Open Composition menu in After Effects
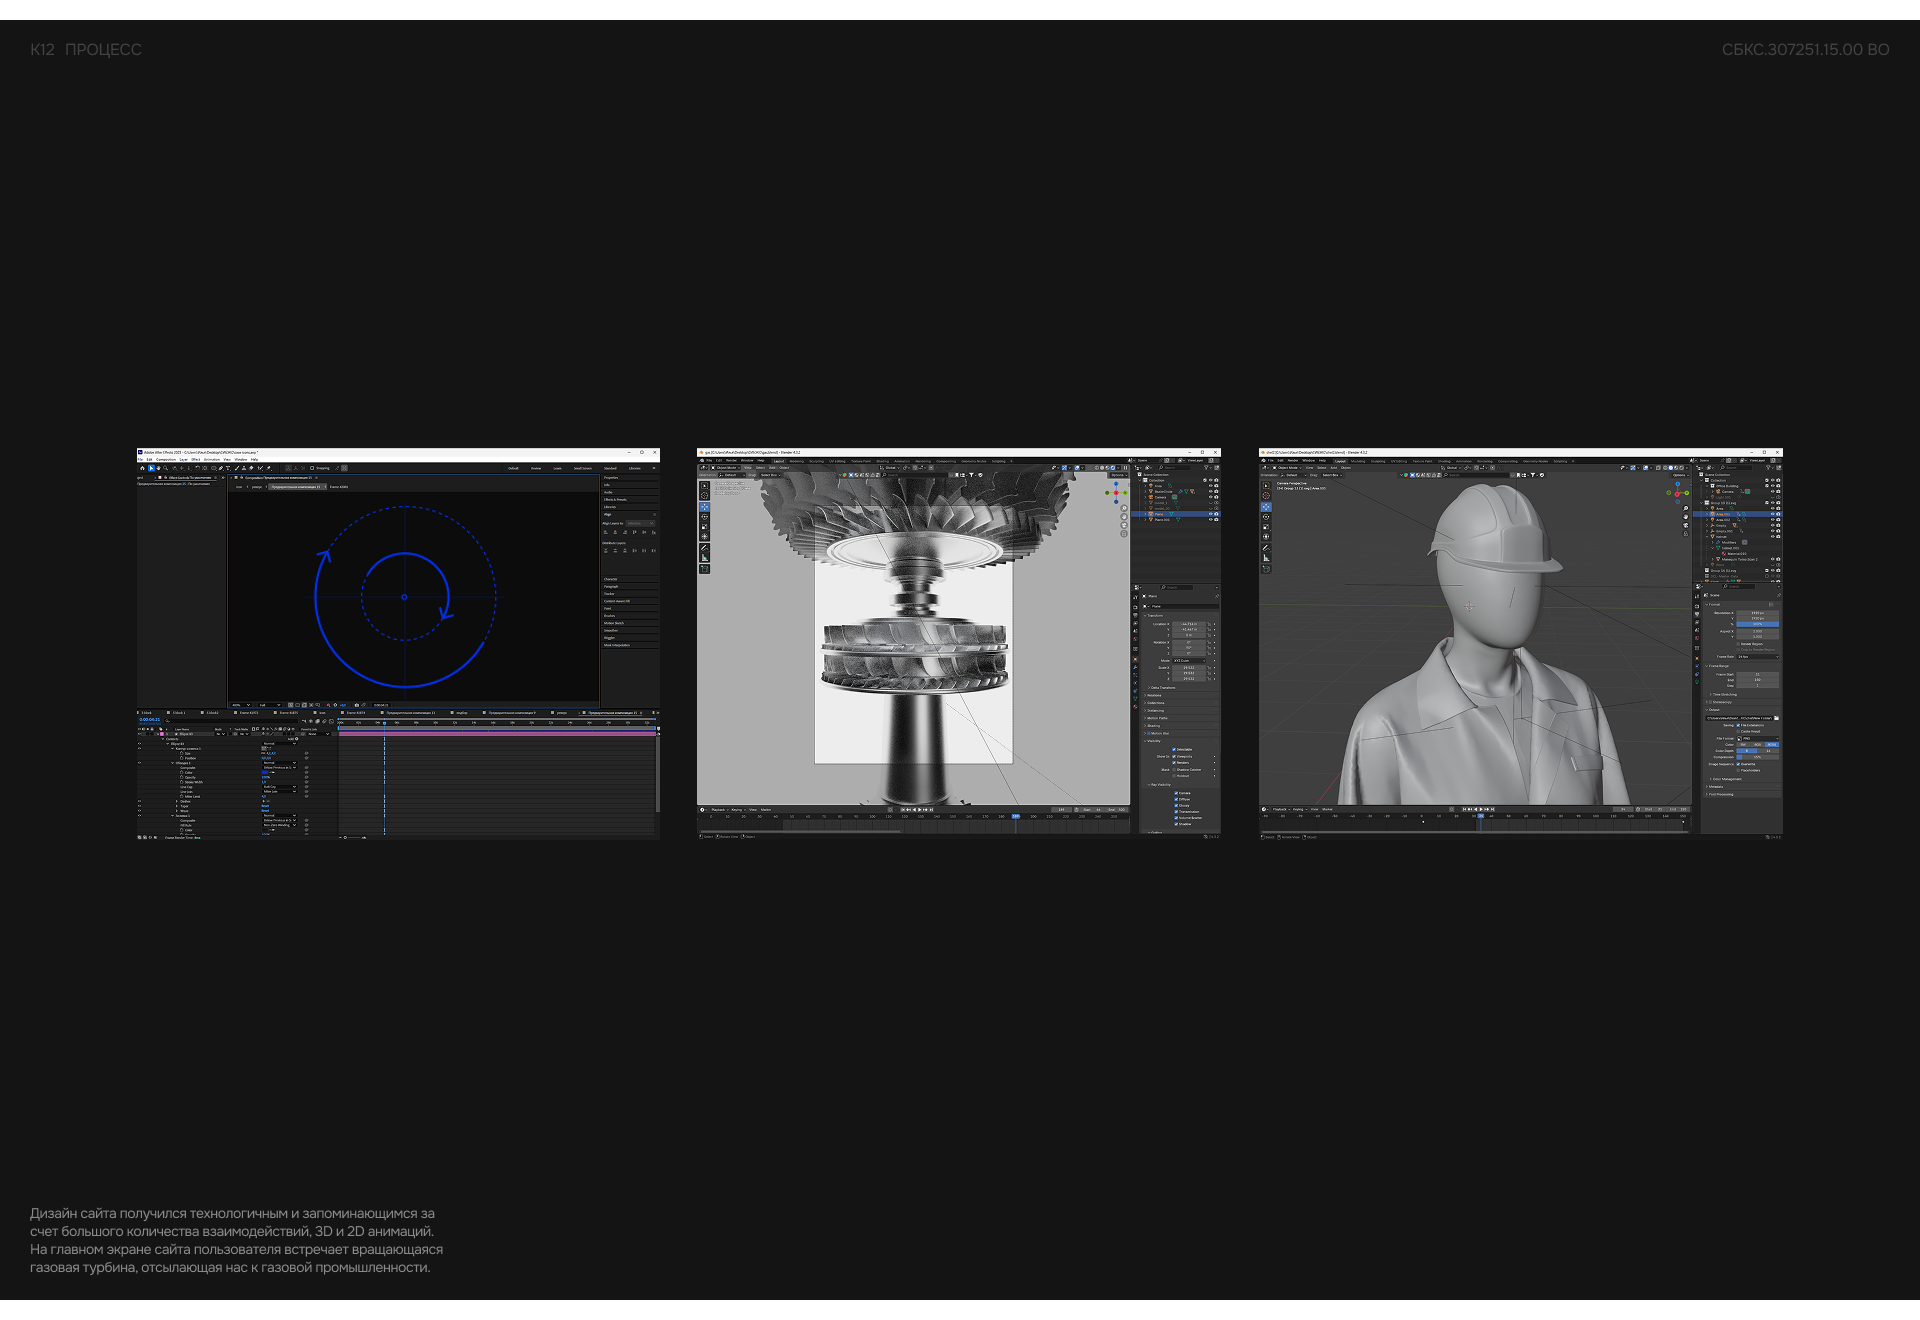The height and width of the screenshot is (1320, 1920). [166, 459]
